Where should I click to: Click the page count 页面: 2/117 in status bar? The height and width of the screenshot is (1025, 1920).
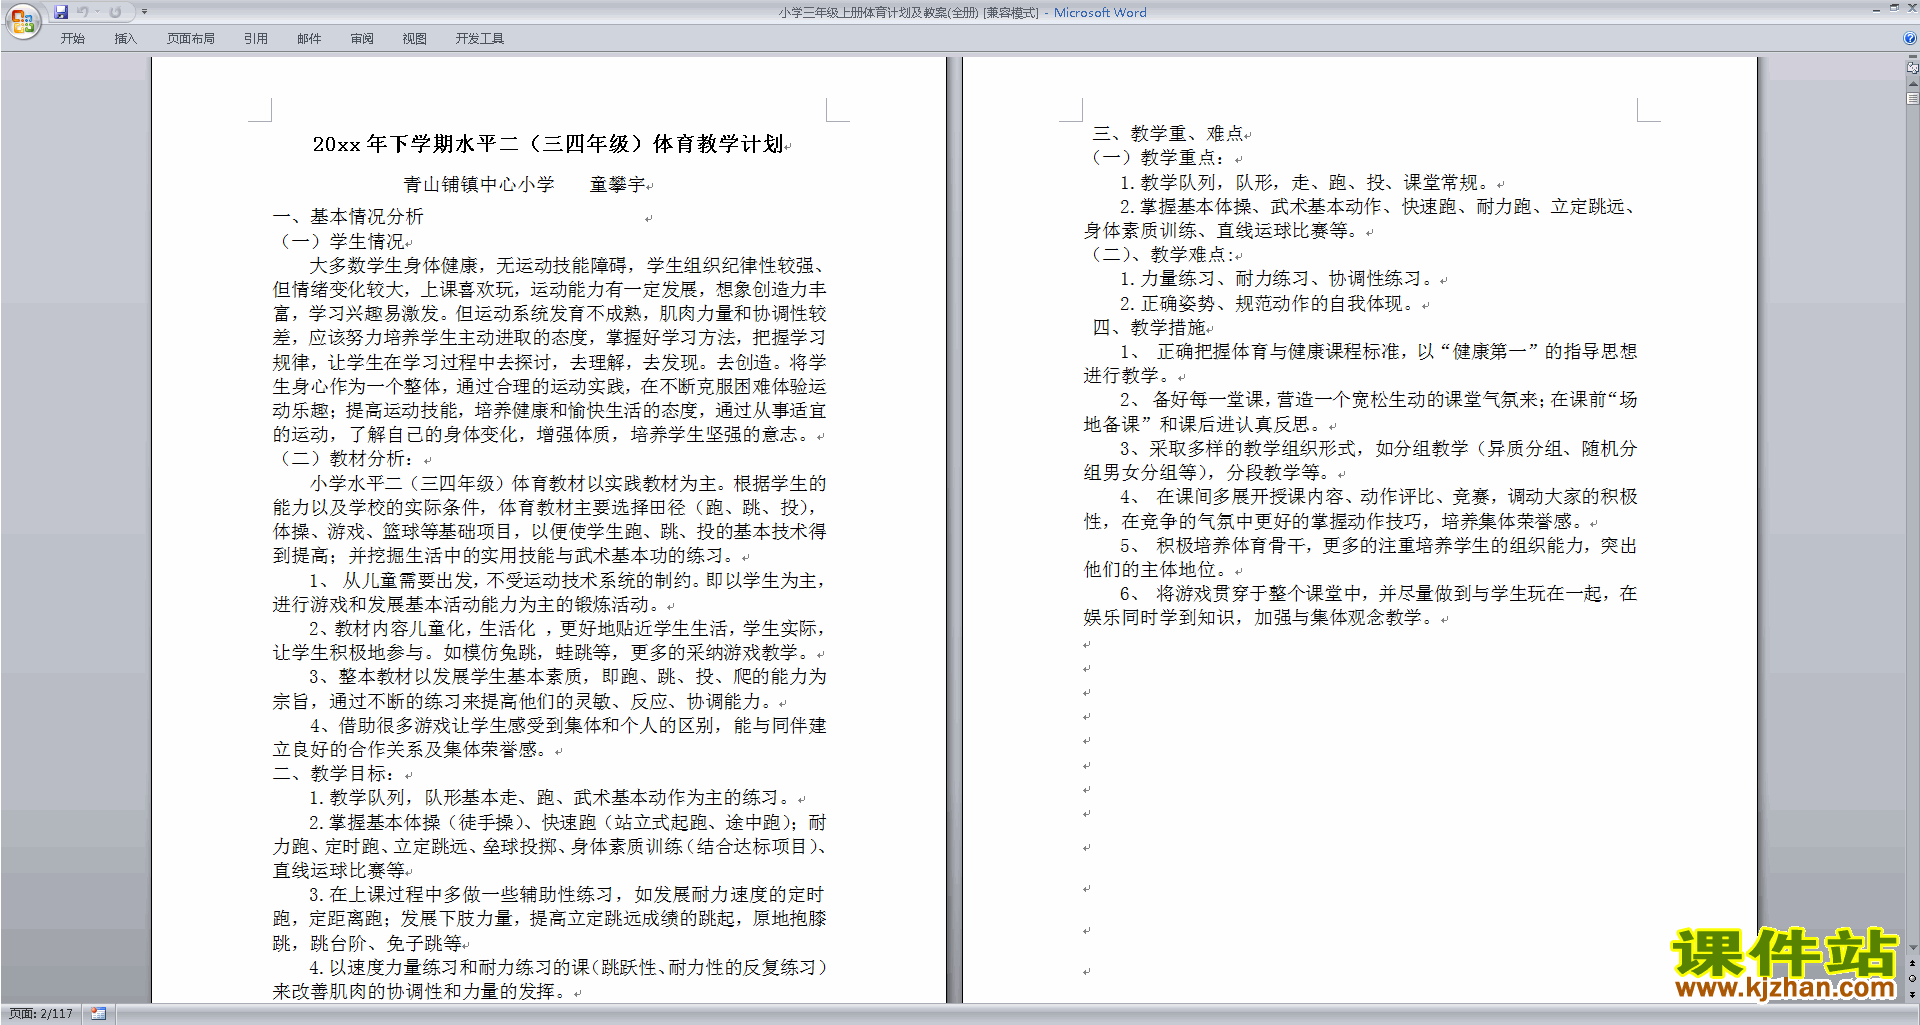coord(41,1014)
